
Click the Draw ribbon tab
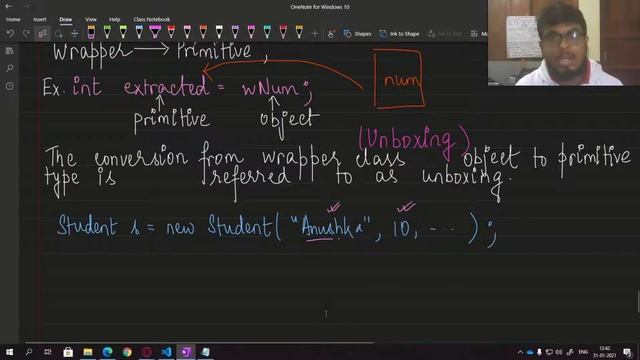point(65,19)
